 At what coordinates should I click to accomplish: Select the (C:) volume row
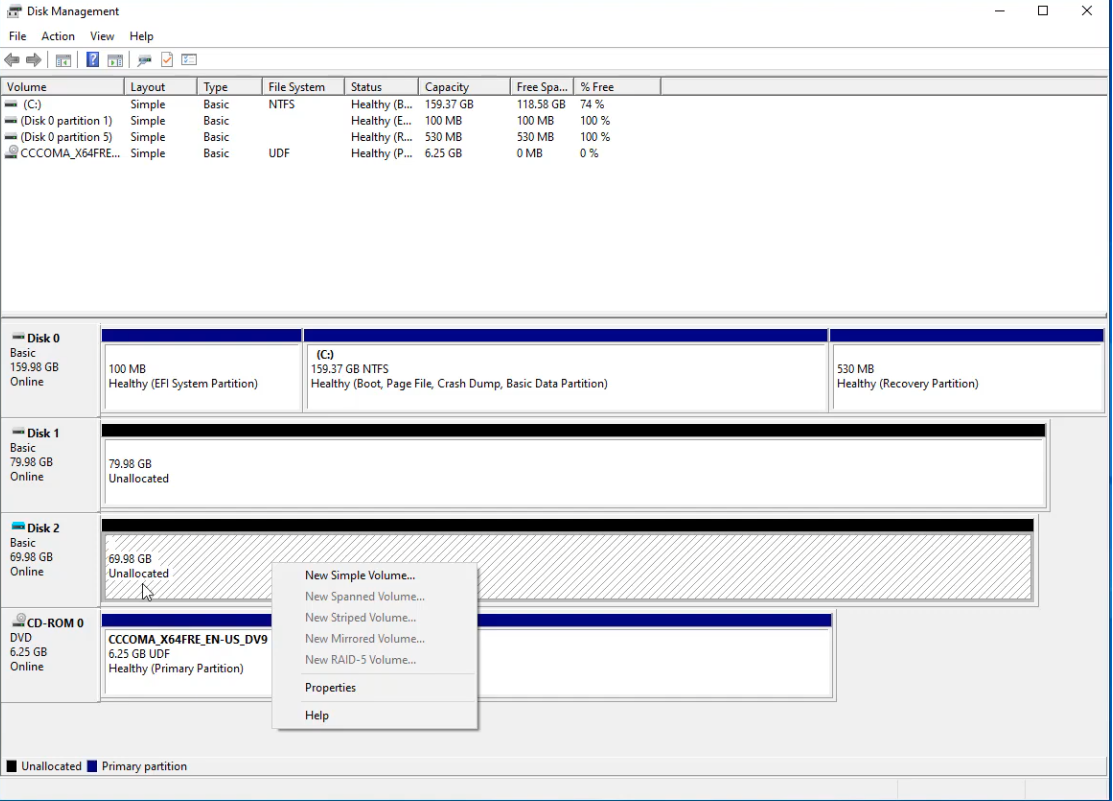[x=331, y=104]
